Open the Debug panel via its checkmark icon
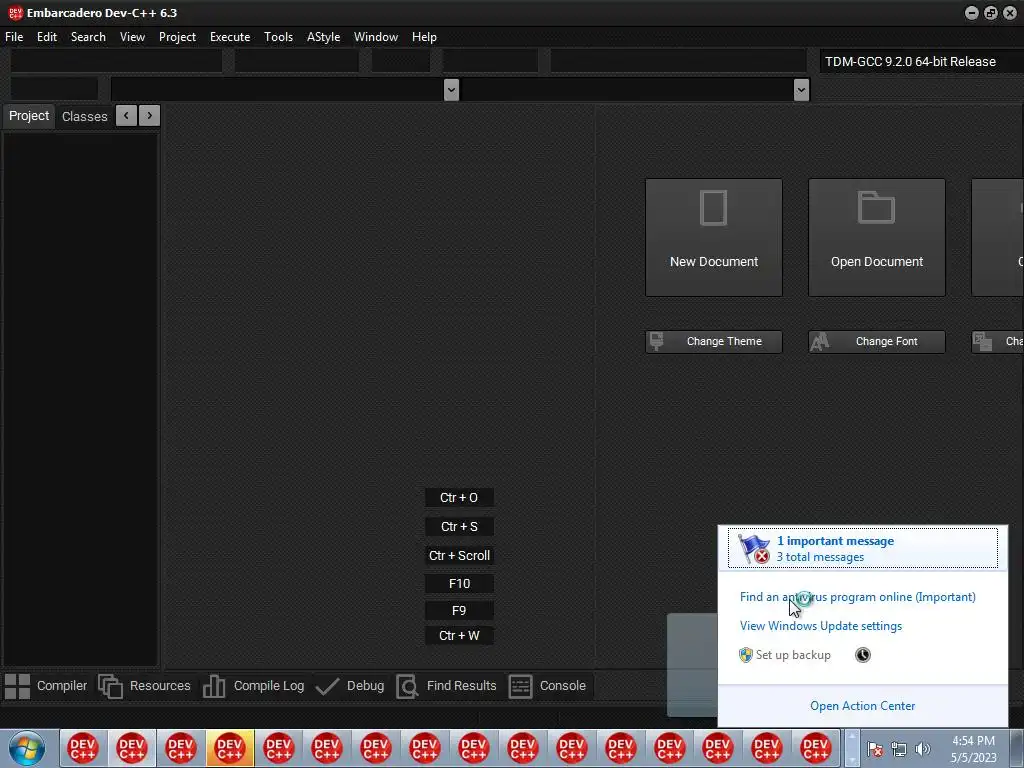Image resolution: width=1024 pixels, height=768 pixels. click(x=327, y=686)
